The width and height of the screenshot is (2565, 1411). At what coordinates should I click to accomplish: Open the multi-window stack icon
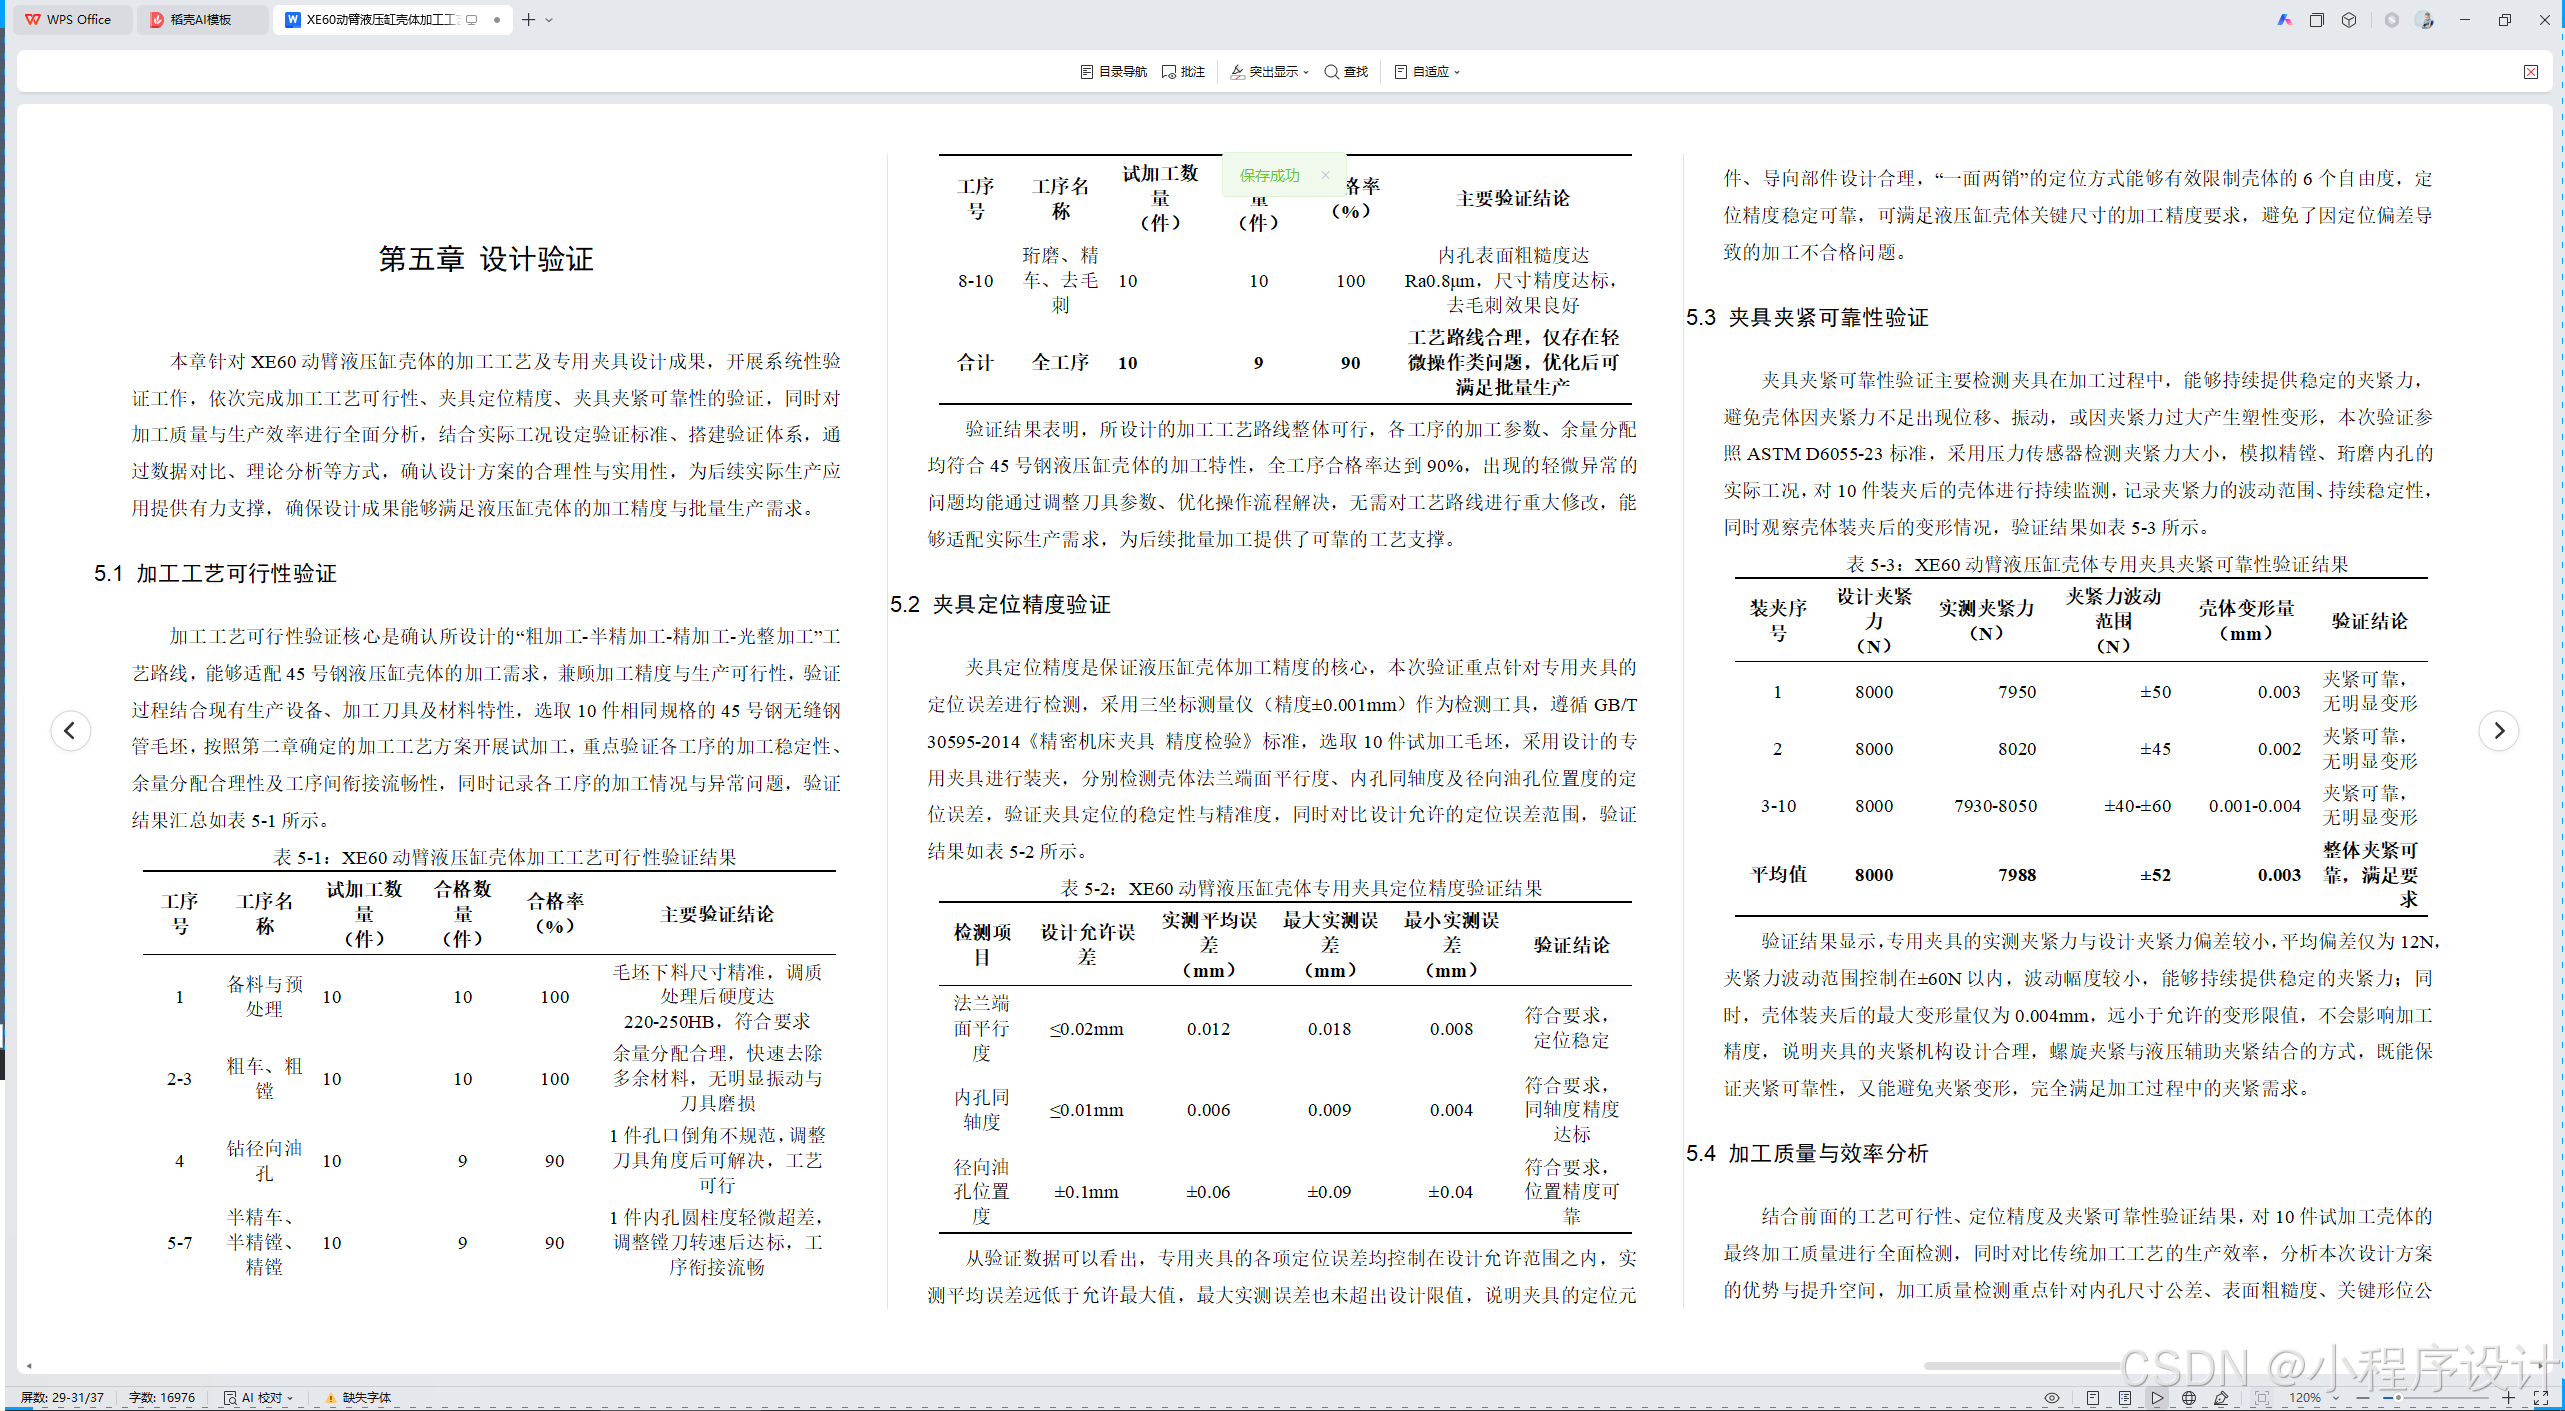pyautogui.click(x=2317, y=19)
